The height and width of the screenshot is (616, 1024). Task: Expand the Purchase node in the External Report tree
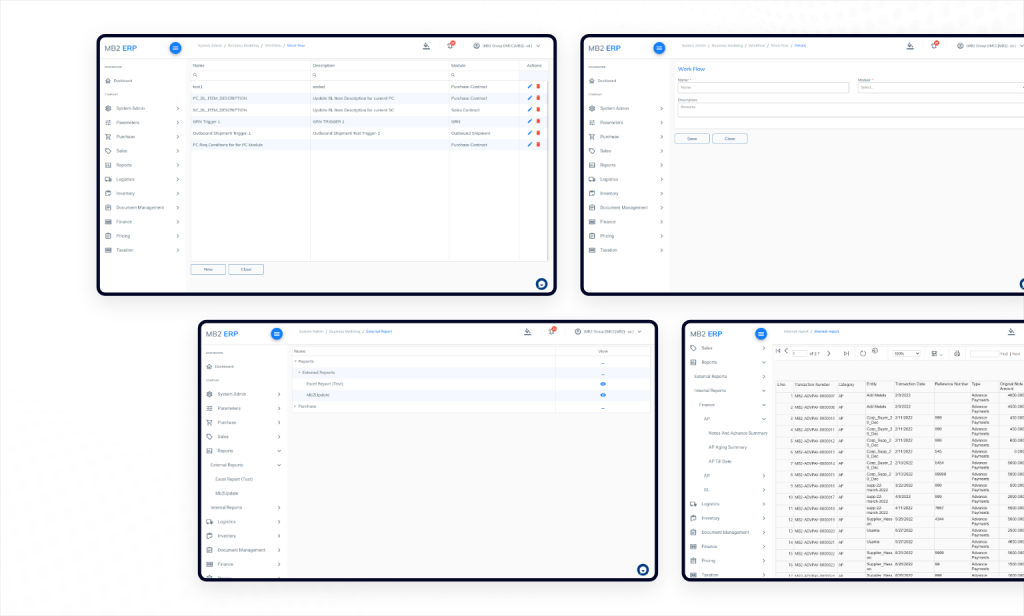295,406
